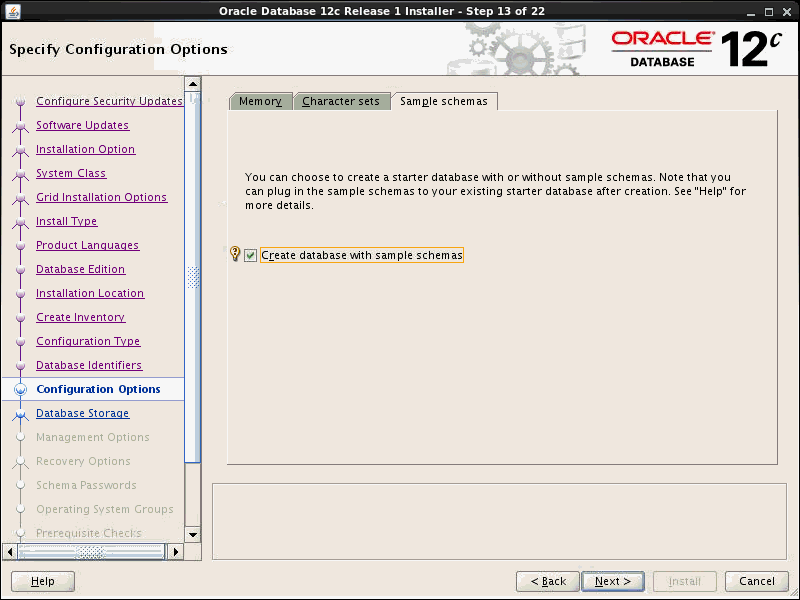Go back using the Back button
The height and width of the screenshot is (600, 800).
pos(547,581)
